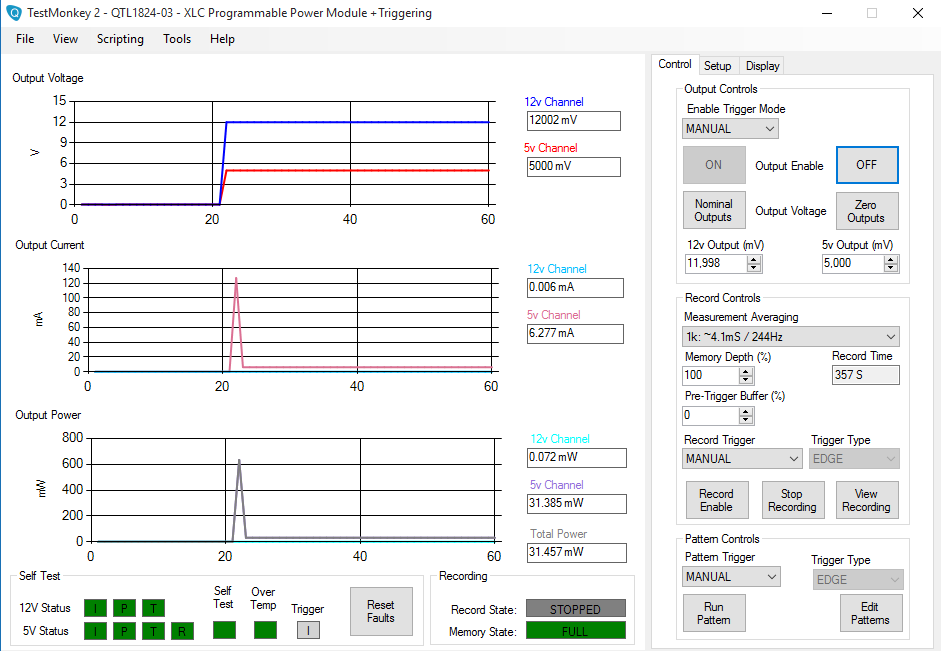This screenshot has width=941, height=651.
Task: Click the 5V Status R indicator
Action: [182, 631]
